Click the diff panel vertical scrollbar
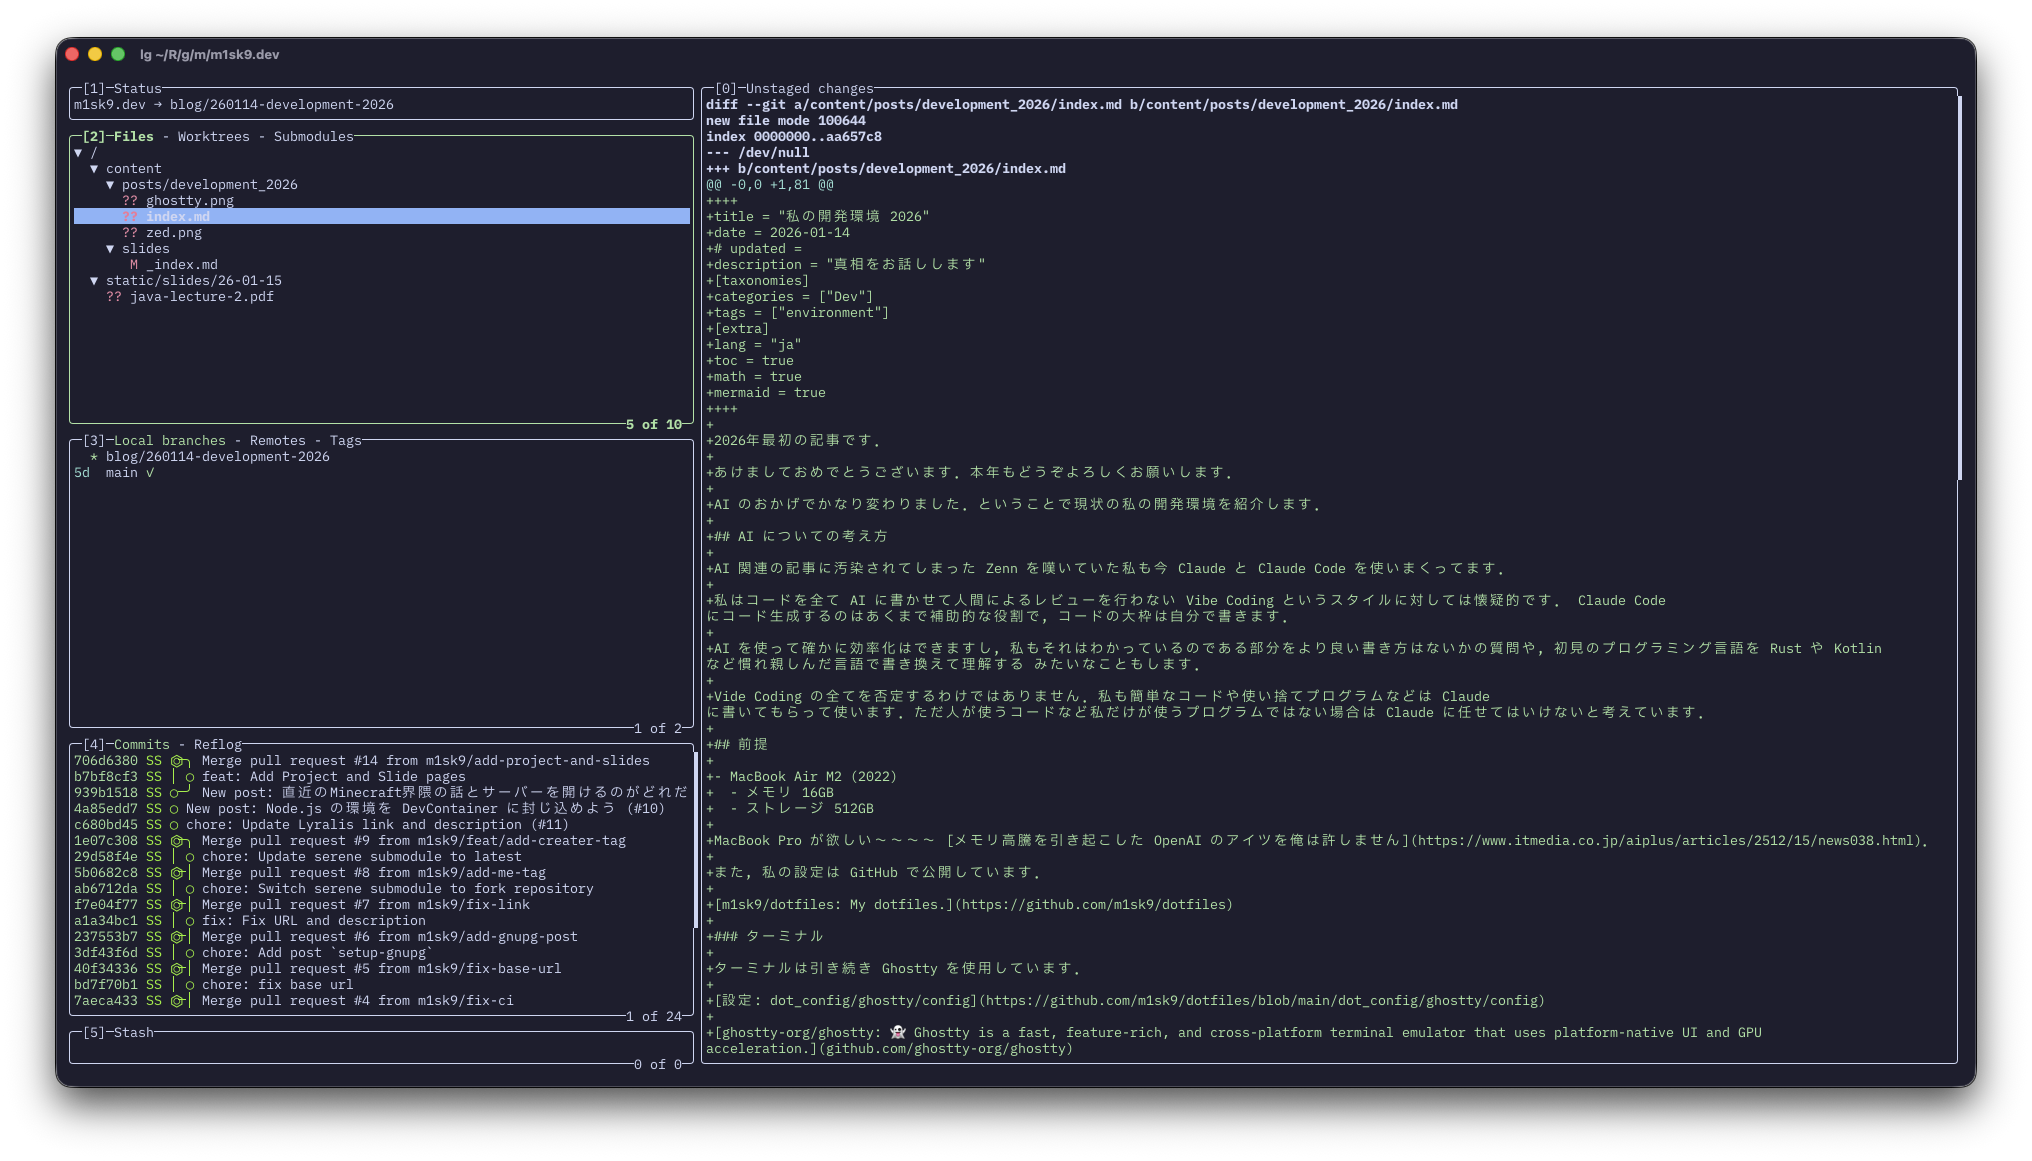 point(1959,288)
